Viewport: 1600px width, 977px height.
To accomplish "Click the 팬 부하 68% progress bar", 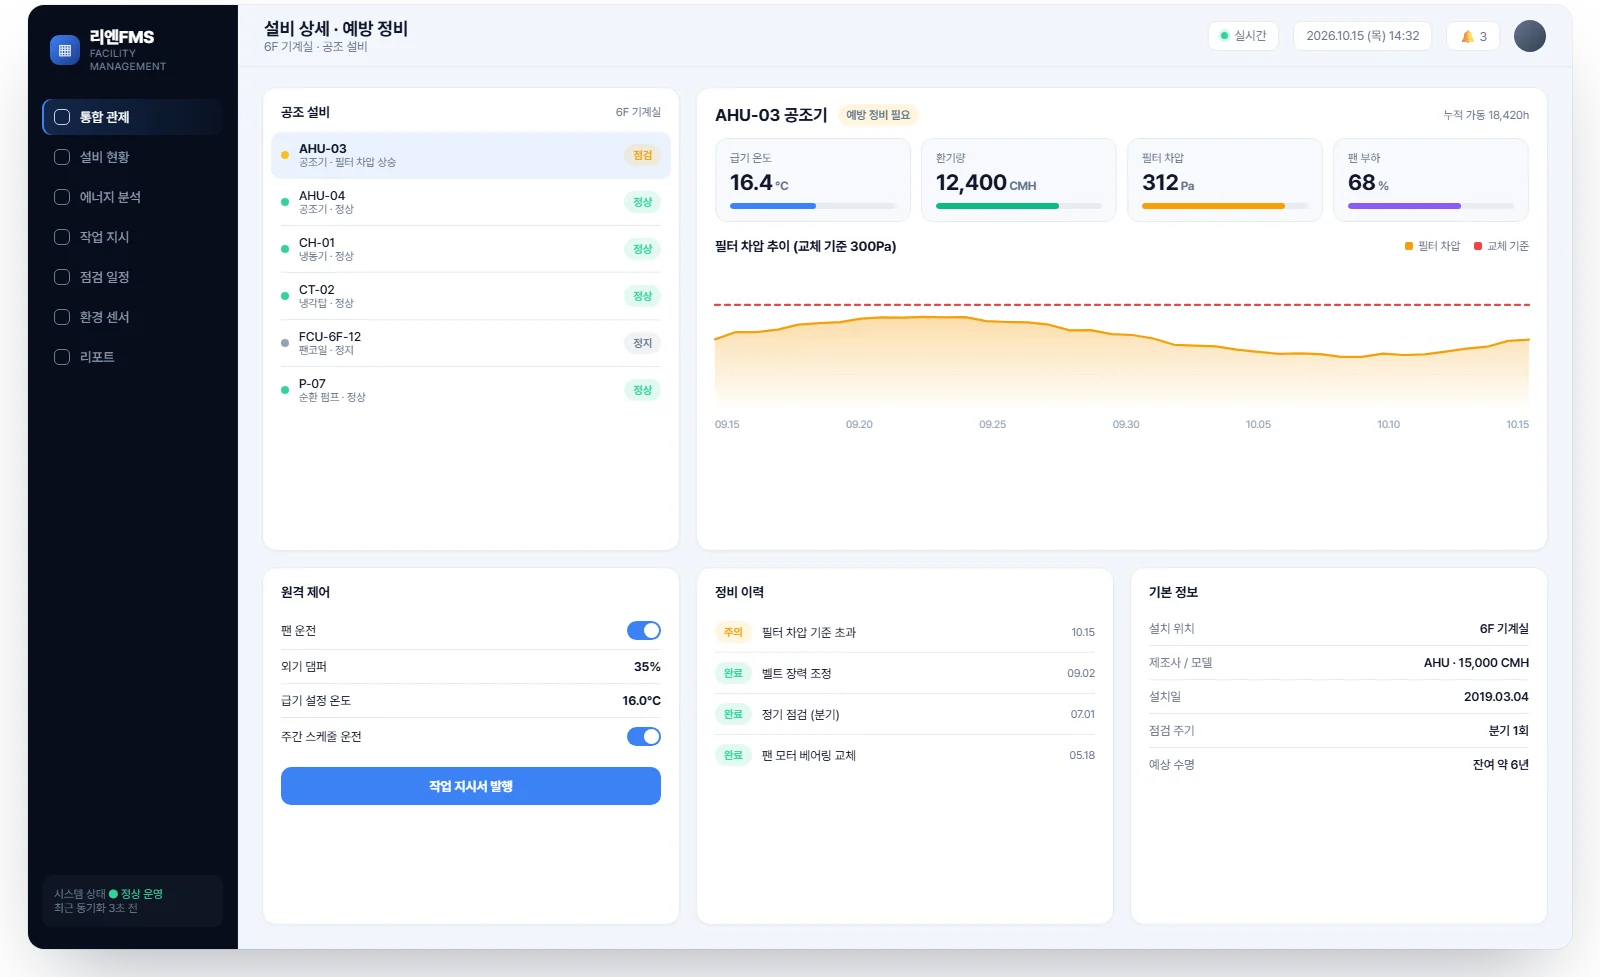I will (1431, 206).
